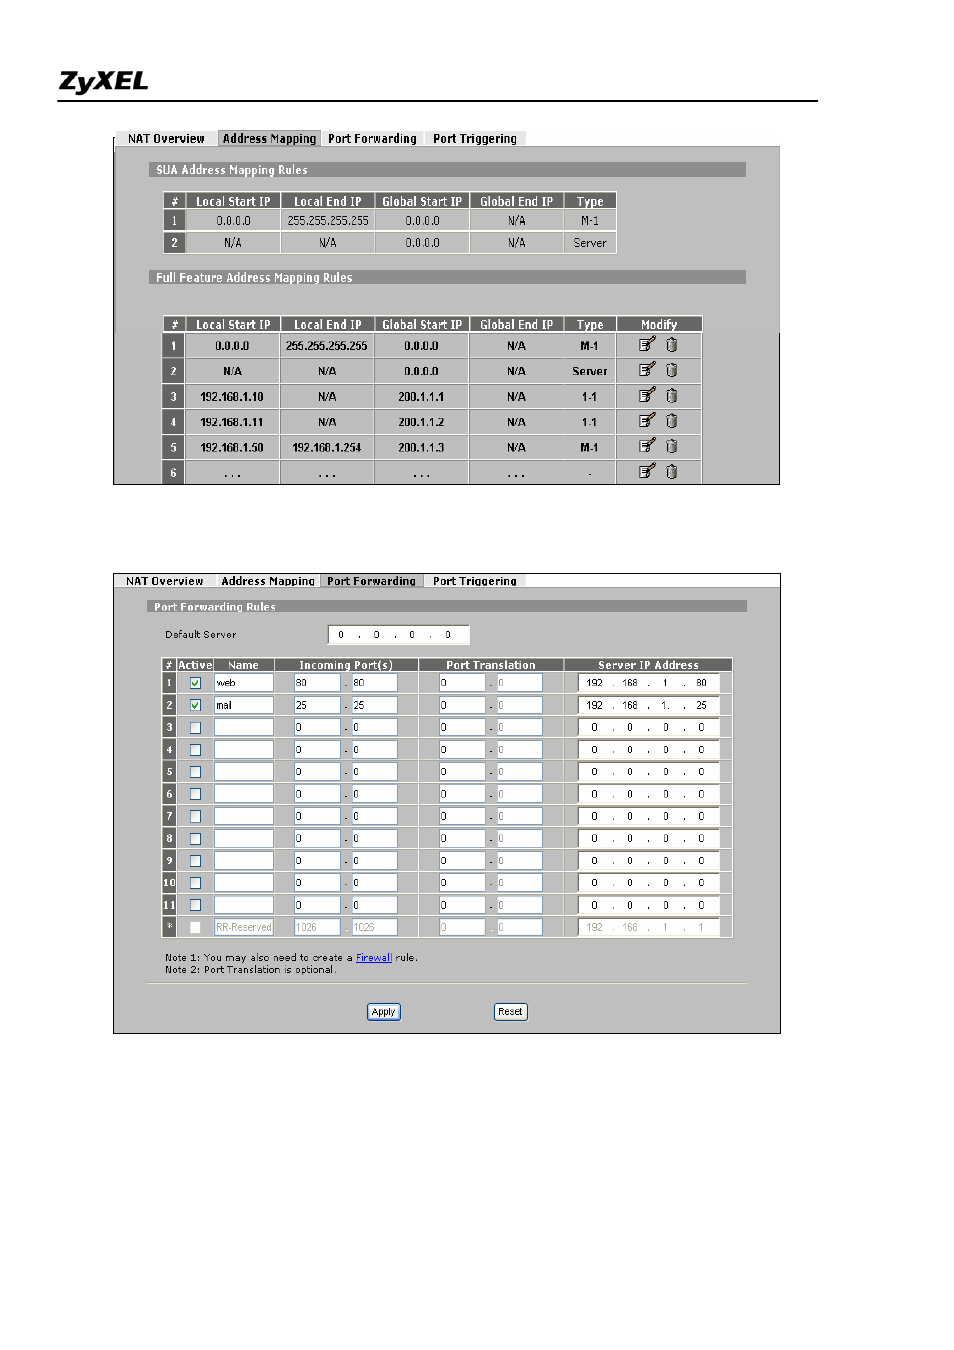954x1350 pixels.
Task: Click Server IP Address field for web rule
Action: [x=648, y=683]
